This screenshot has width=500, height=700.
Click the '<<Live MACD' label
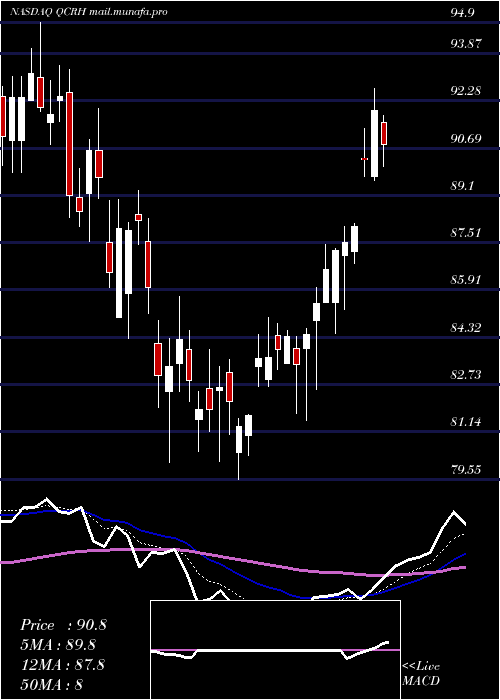pos(421,674)
